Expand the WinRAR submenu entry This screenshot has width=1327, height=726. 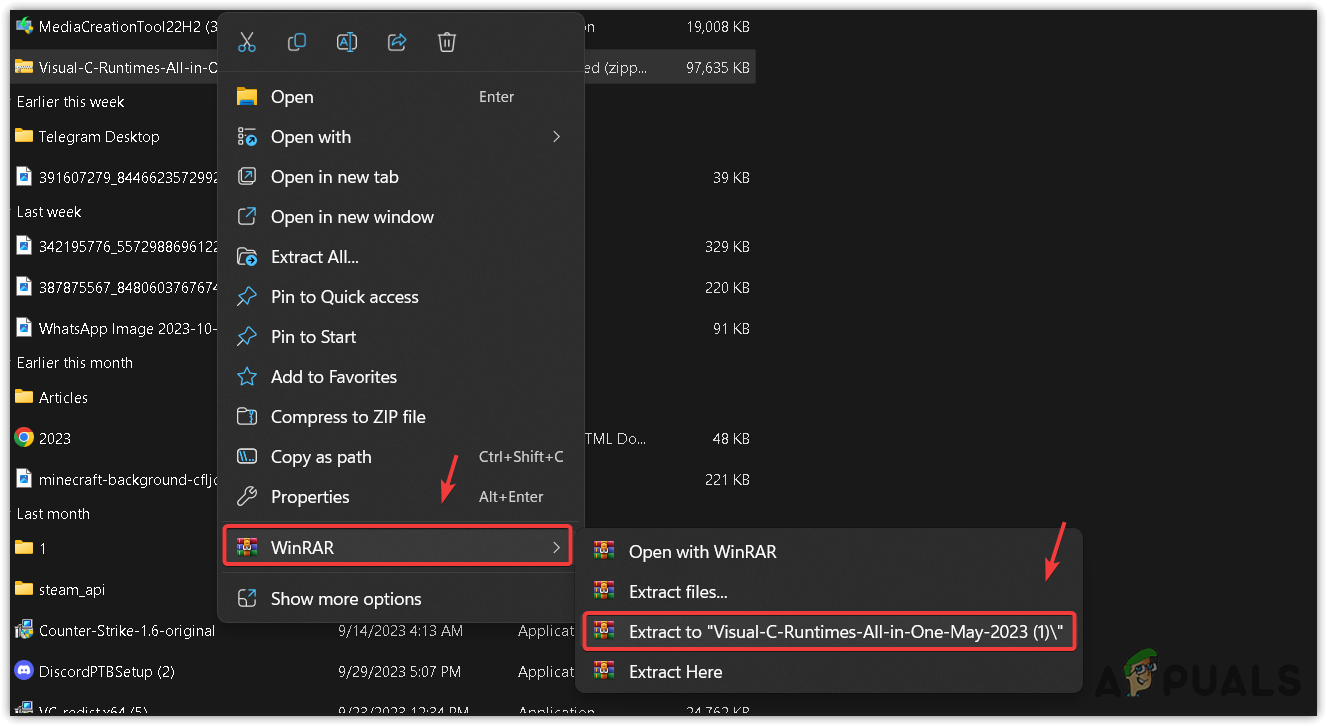(397, 547)
